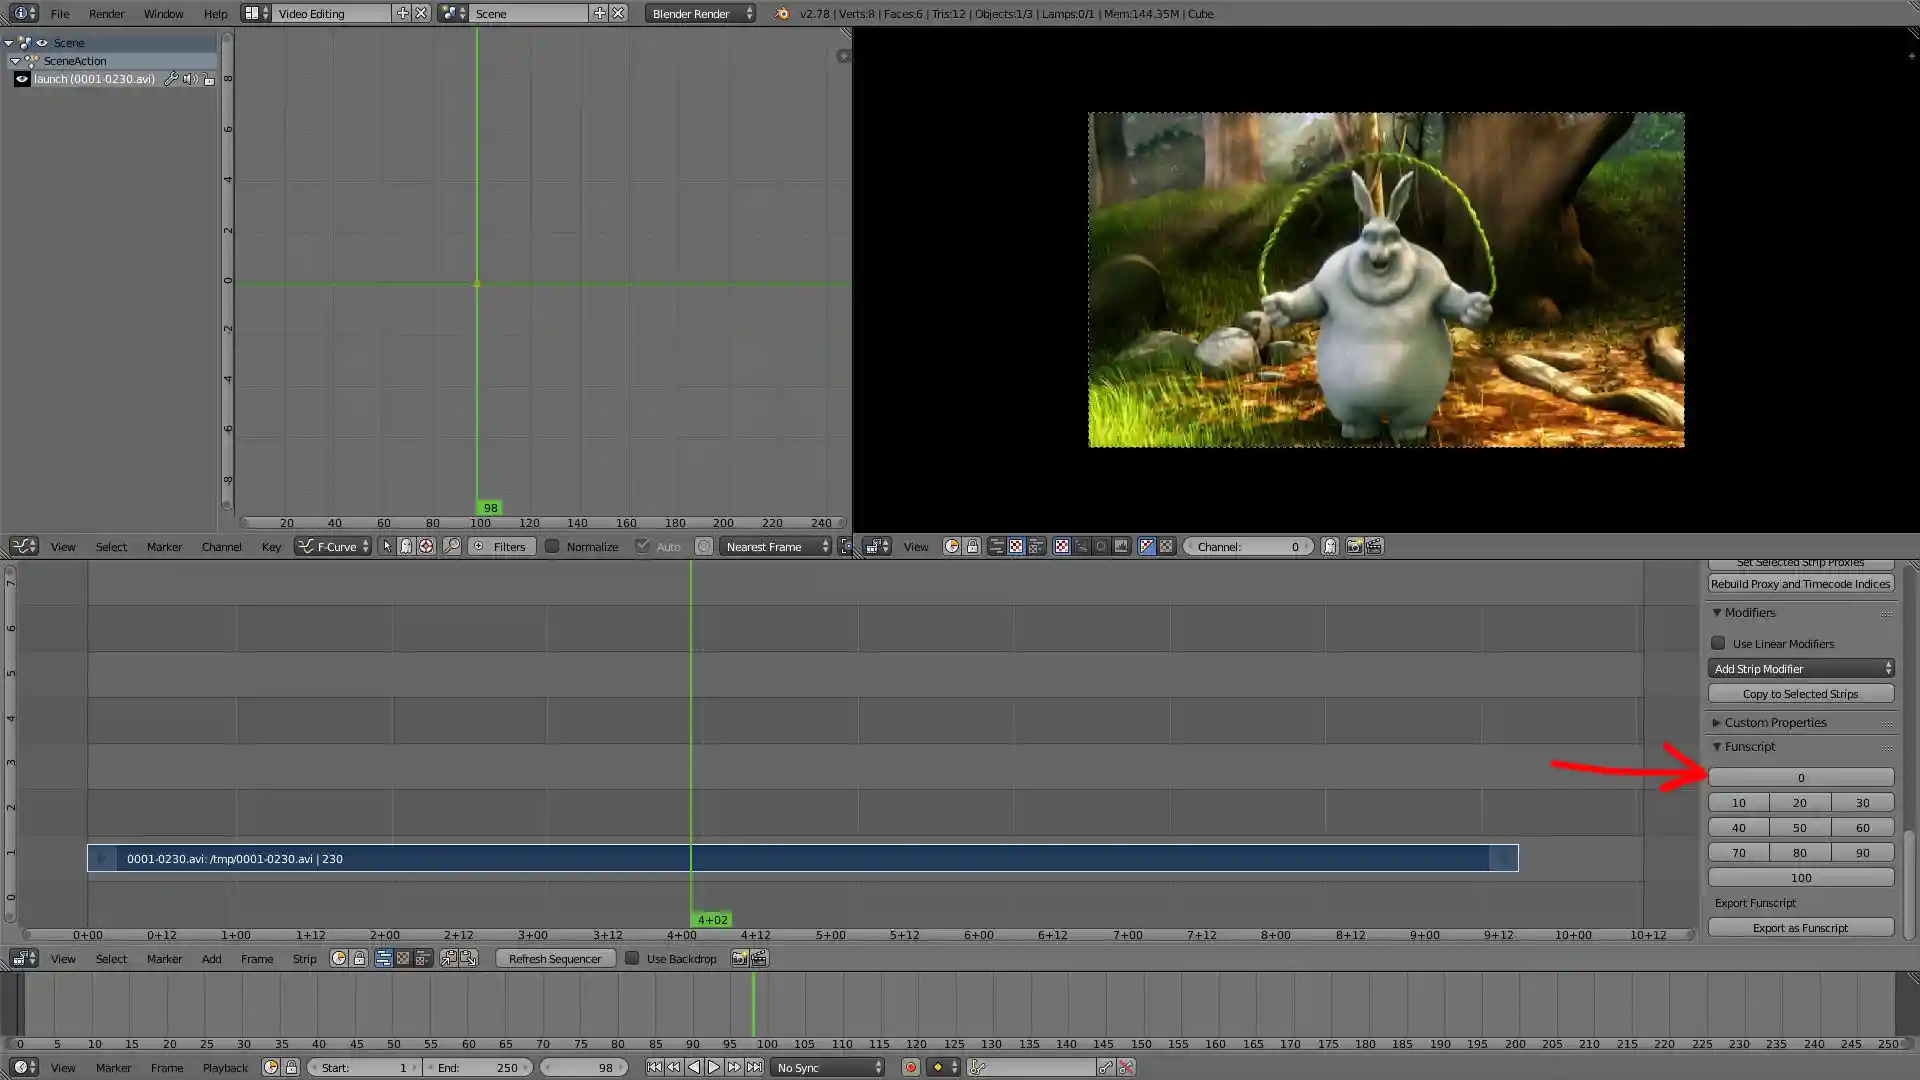
Task: Click the Funscript value 0 slider field
Action: point(1800,777)
